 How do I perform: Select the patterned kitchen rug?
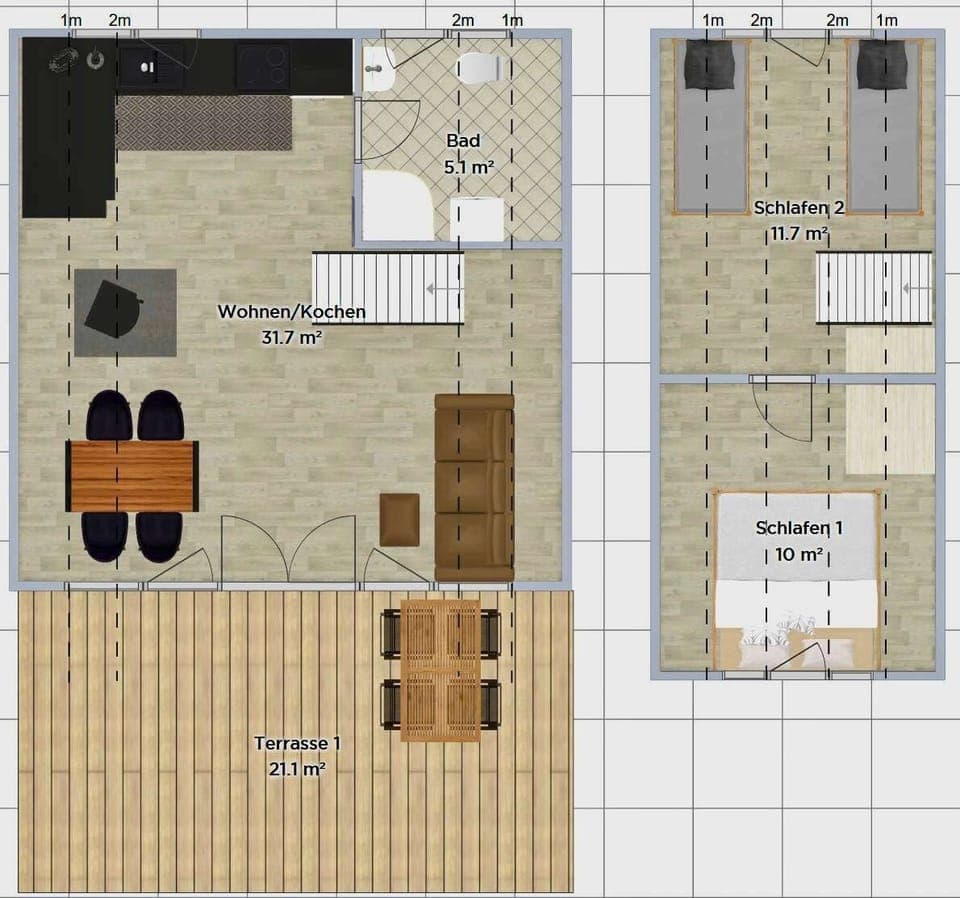coord(204,123)
